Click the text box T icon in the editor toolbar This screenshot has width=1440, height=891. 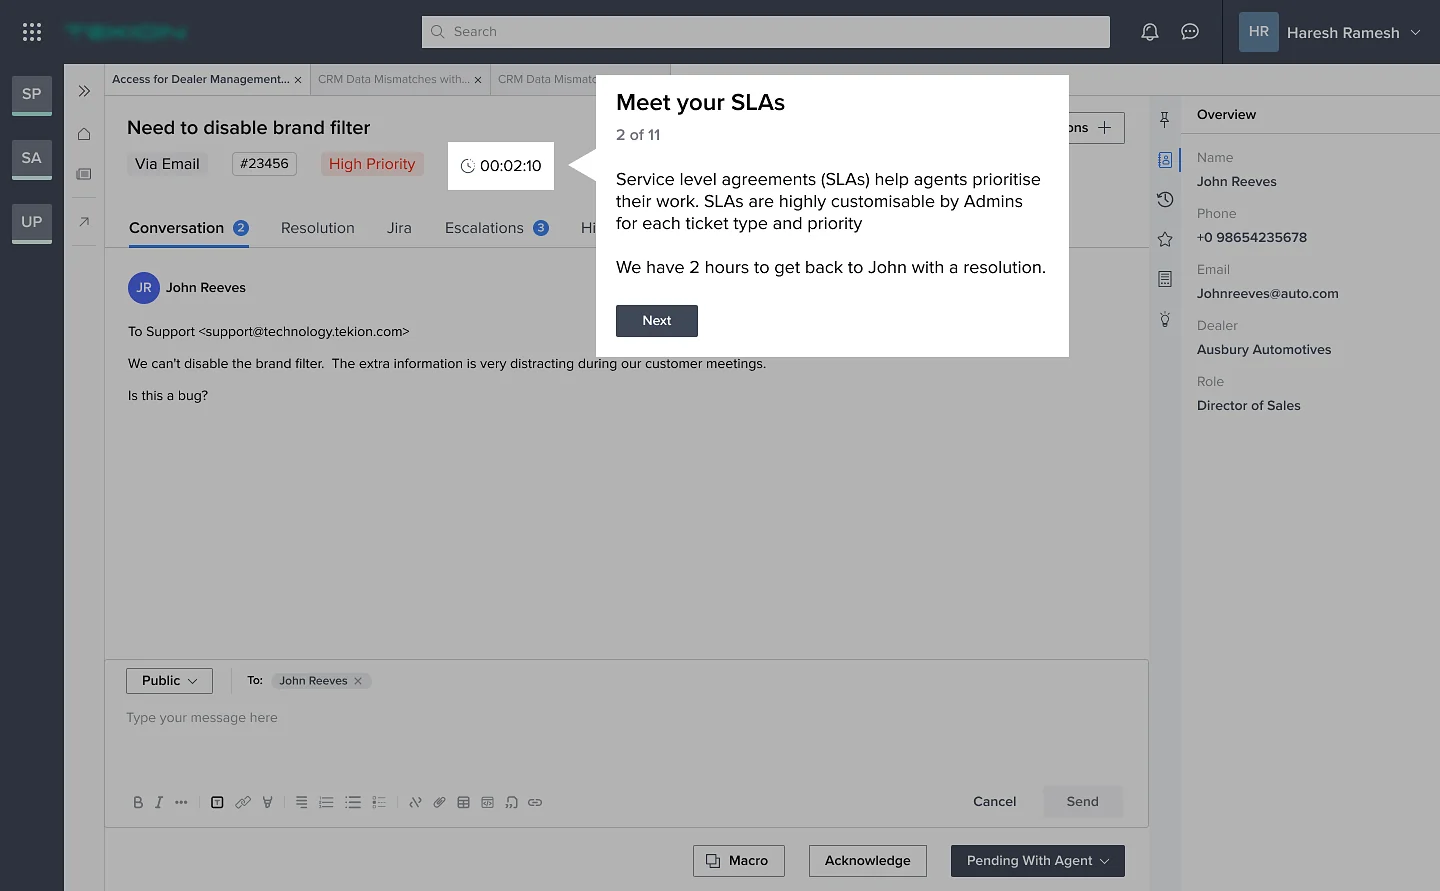(217, 802)
